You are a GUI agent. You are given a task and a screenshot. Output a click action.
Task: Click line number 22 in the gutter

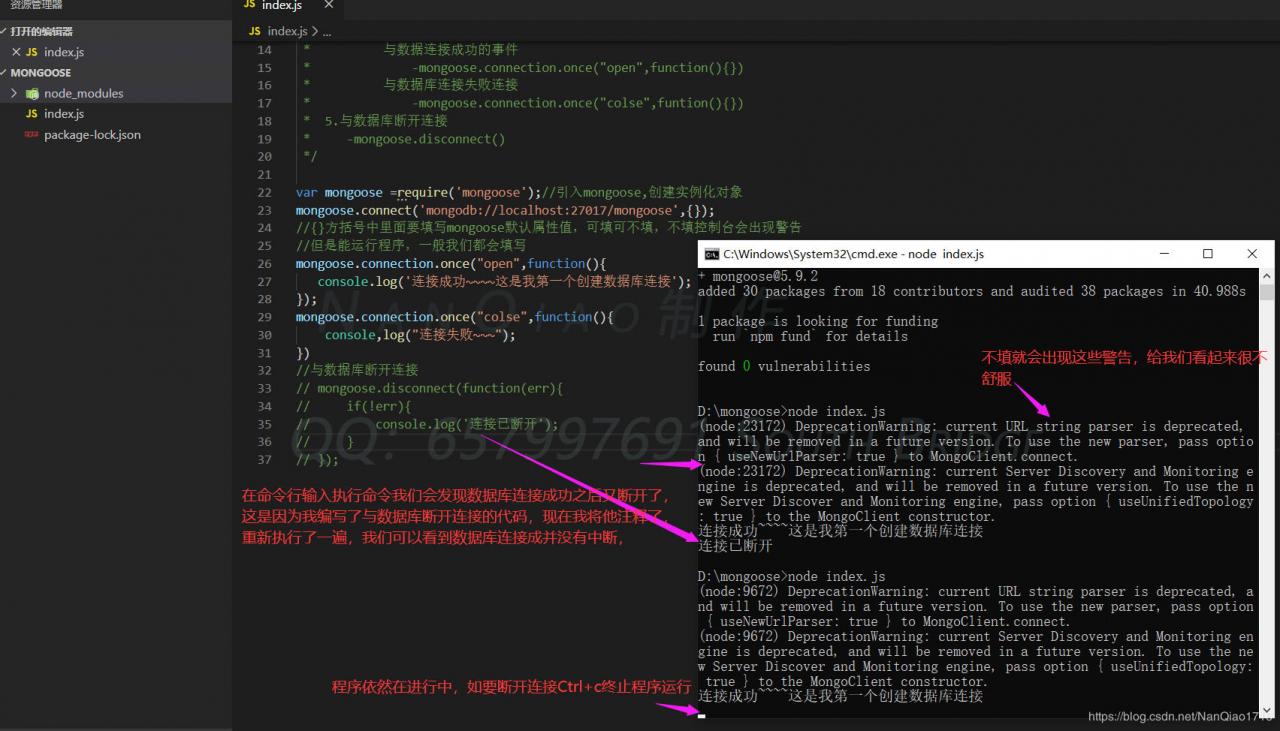tap(264, 192)
